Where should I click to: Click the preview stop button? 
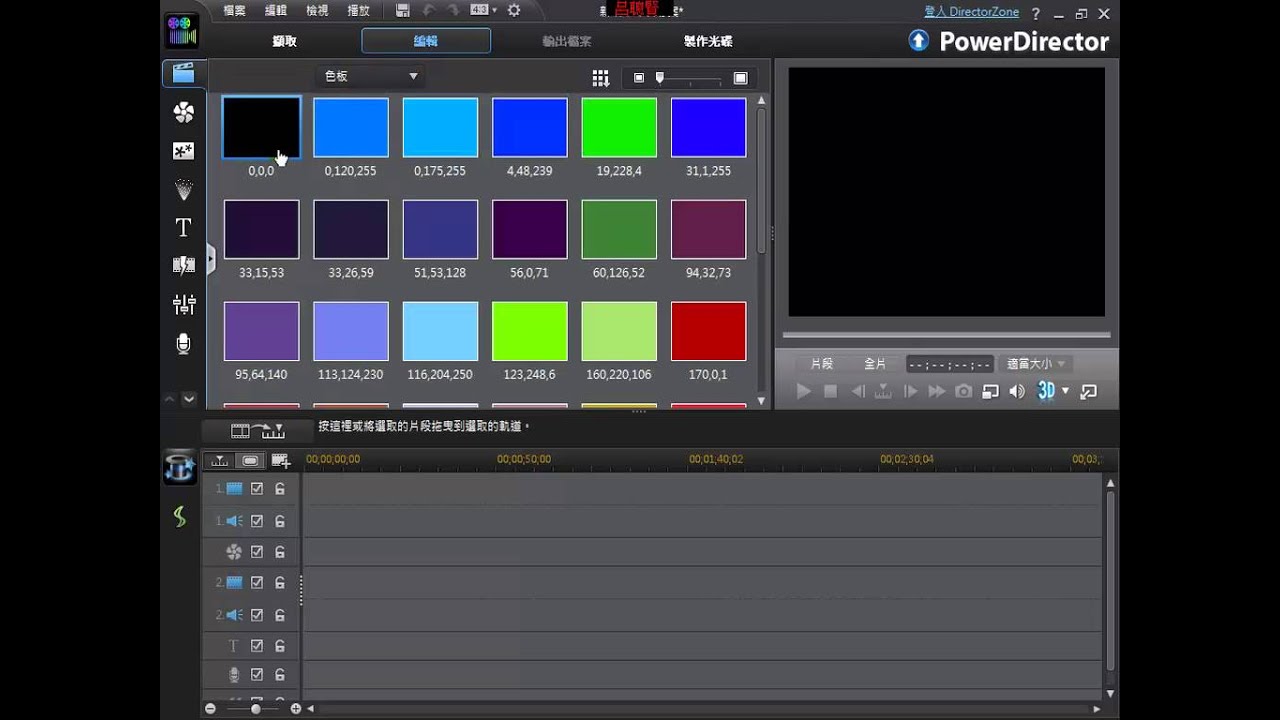[830, 391]
